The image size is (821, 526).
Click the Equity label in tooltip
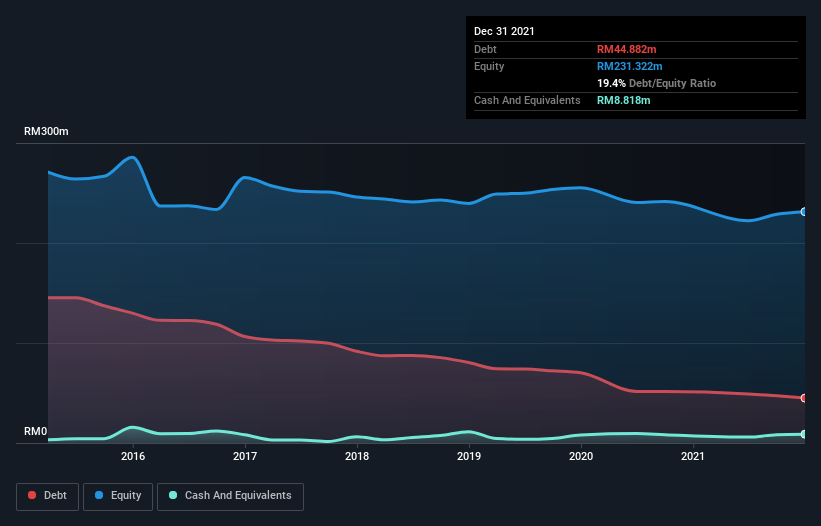tap(489, 66)
